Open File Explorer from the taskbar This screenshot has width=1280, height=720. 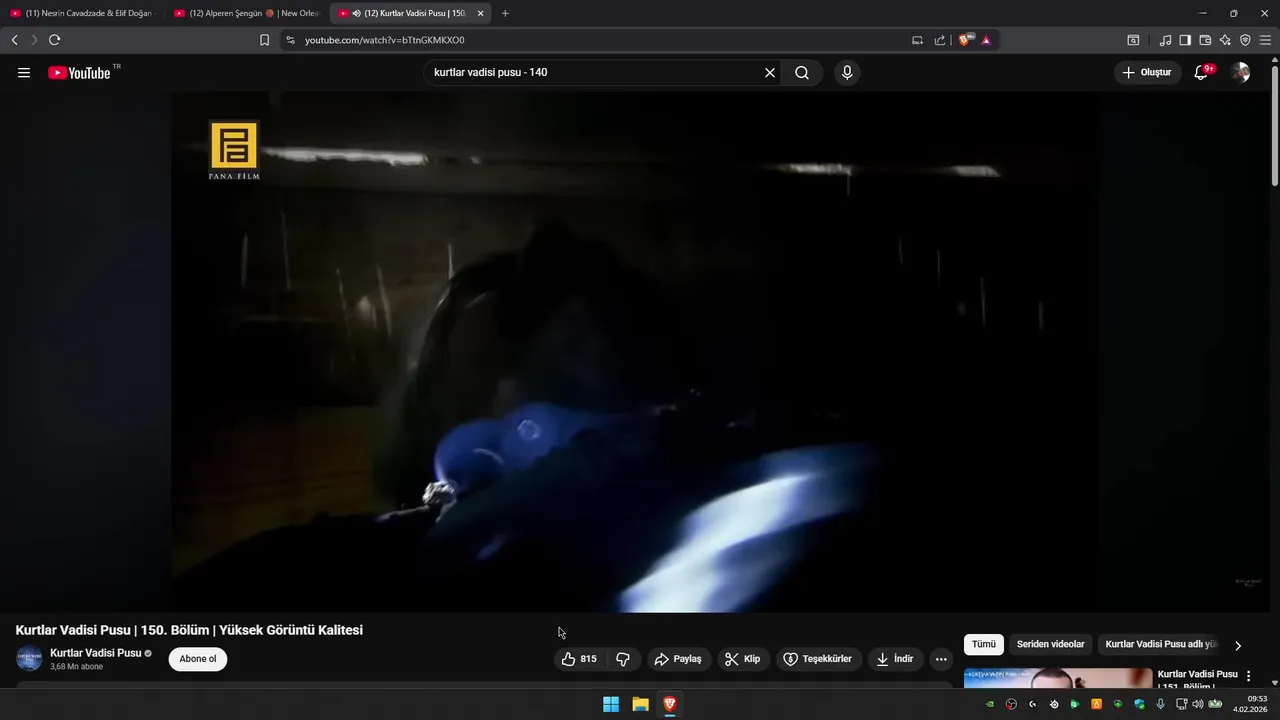(640, 704)
